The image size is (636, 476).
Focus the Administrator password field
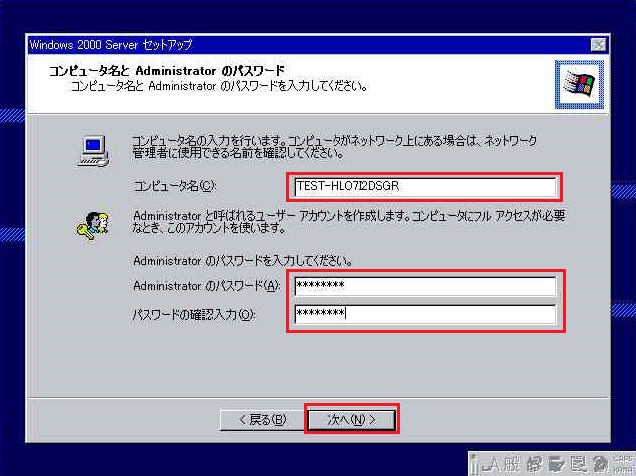425,286
